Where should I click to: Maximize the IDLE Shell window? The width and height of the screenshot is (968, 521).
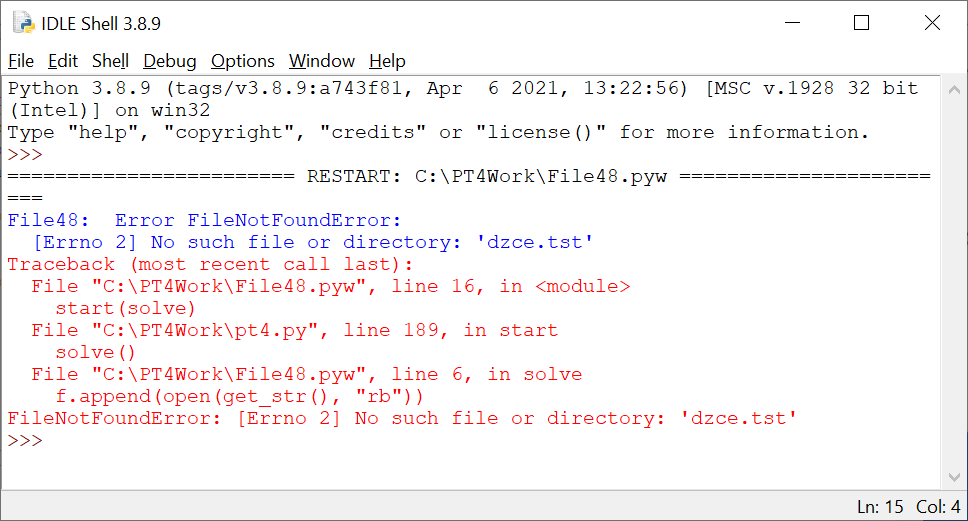[x=861, y=23]
